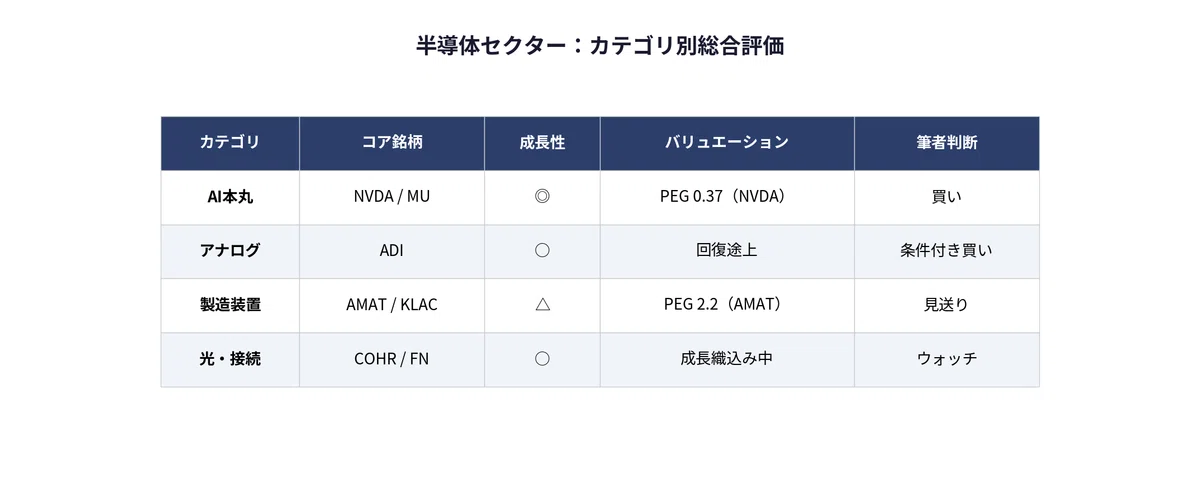Click the COHR / FN cell
This screenshot has height=503, width=1200.
pyautogui.click(x=392, y=359)
